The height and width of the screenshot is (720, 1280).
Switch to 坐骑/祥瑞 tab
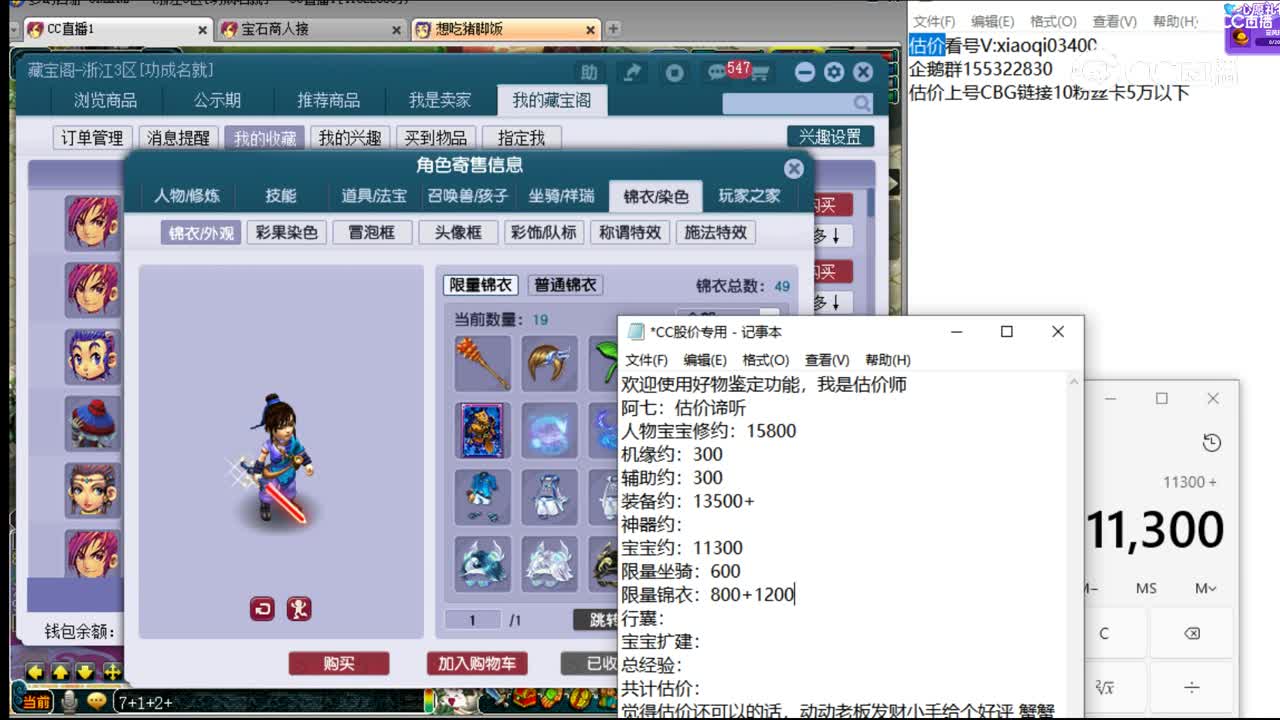point(561,196)
